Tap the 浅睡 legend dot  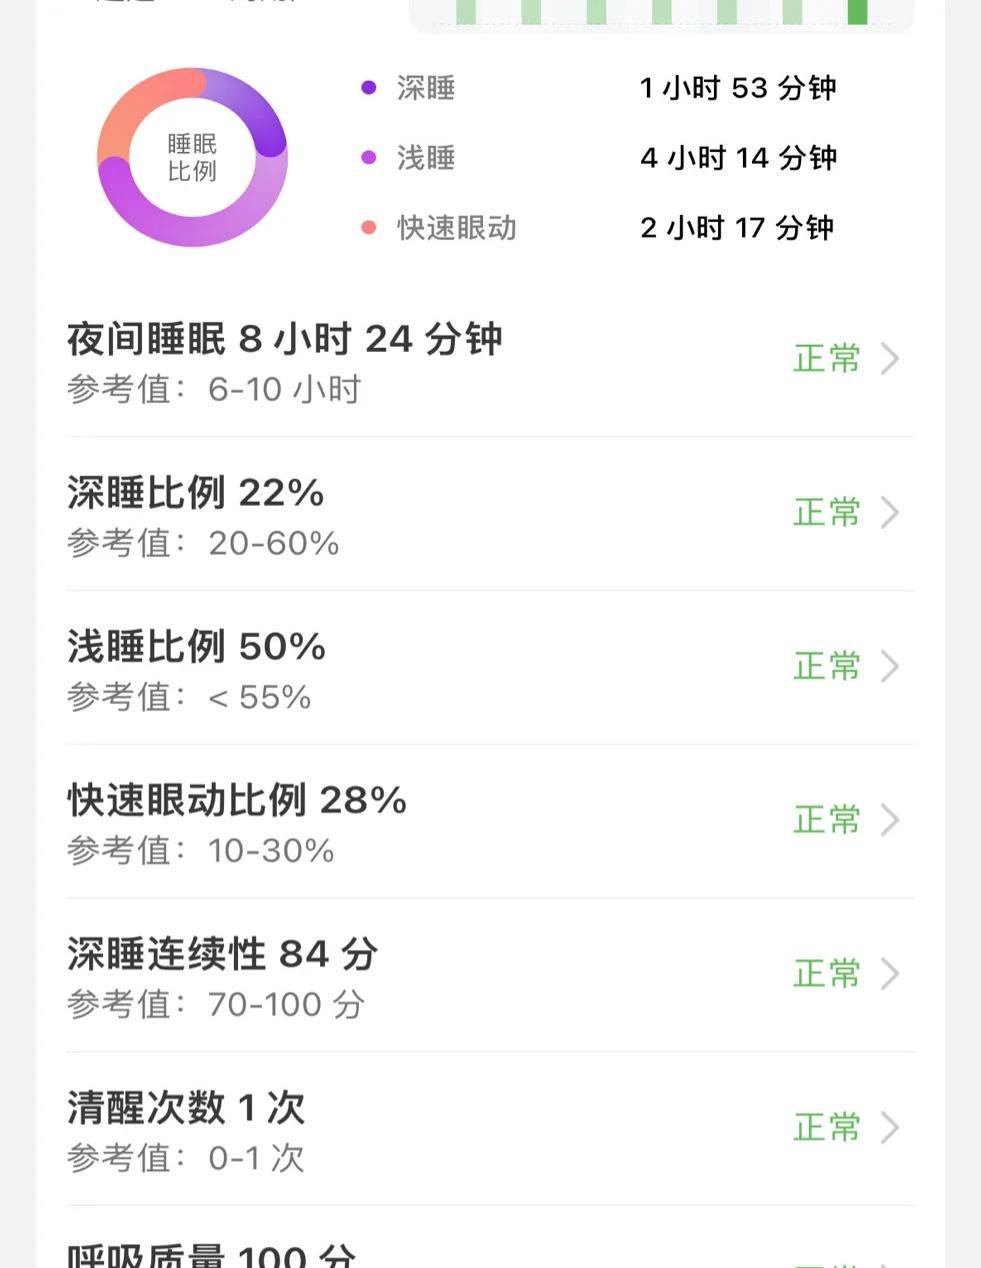pyautogui.click(x=369, y=158)
